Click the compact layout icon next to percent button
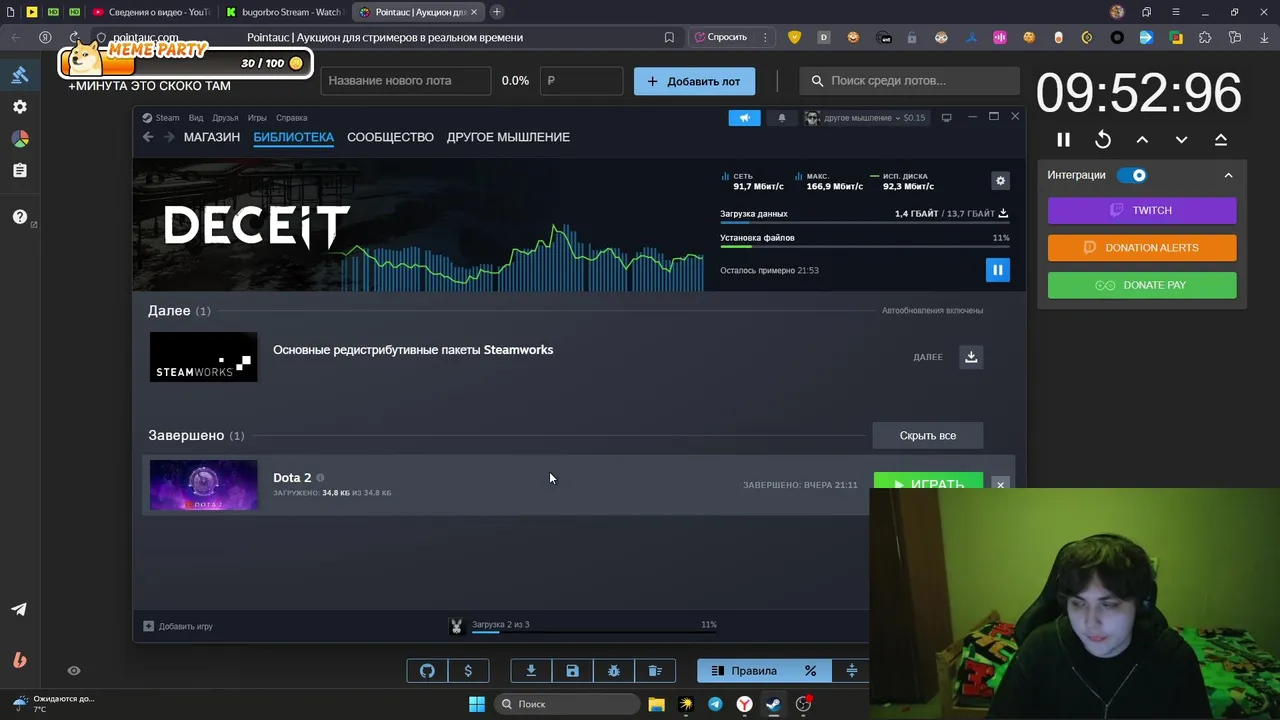1280x720 pixels. point(852,671)
